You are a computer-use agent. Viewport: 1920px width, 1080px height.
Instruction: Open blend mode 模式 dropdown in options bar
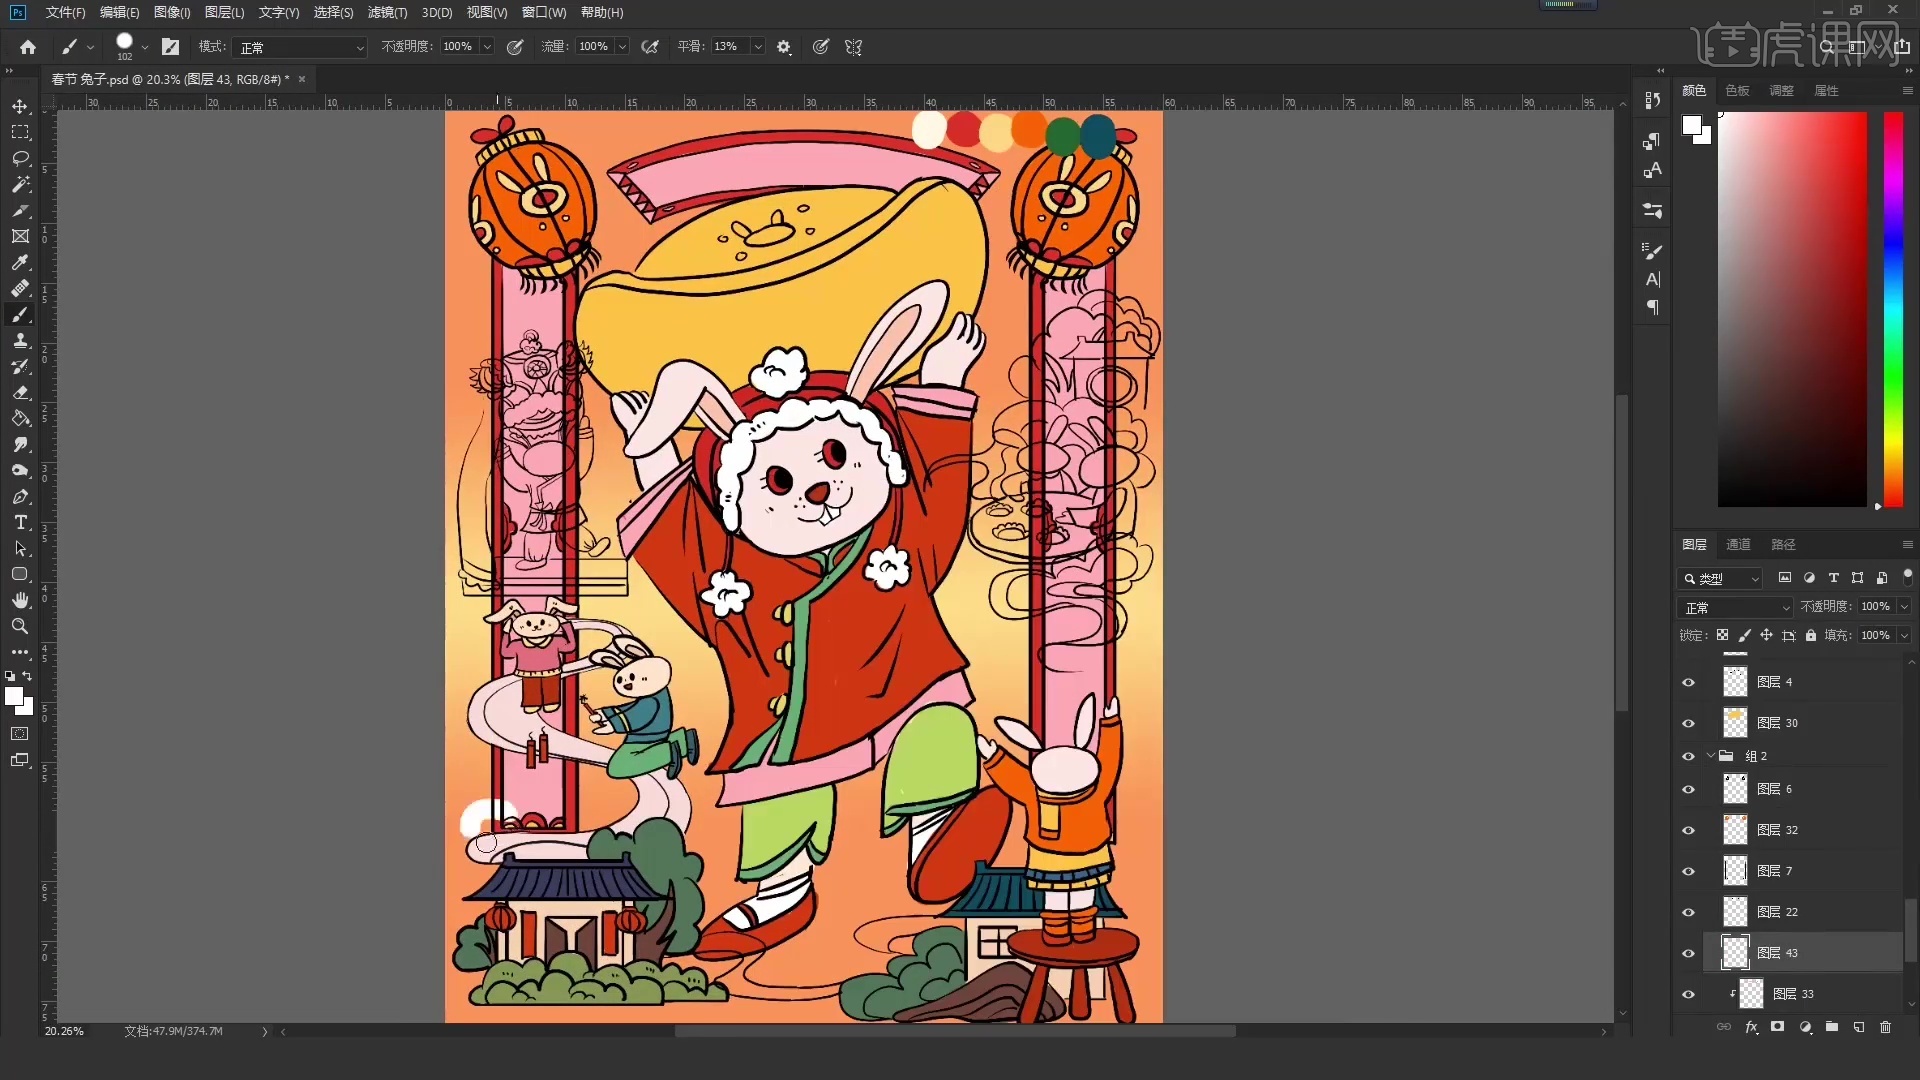tap(300, 47)
